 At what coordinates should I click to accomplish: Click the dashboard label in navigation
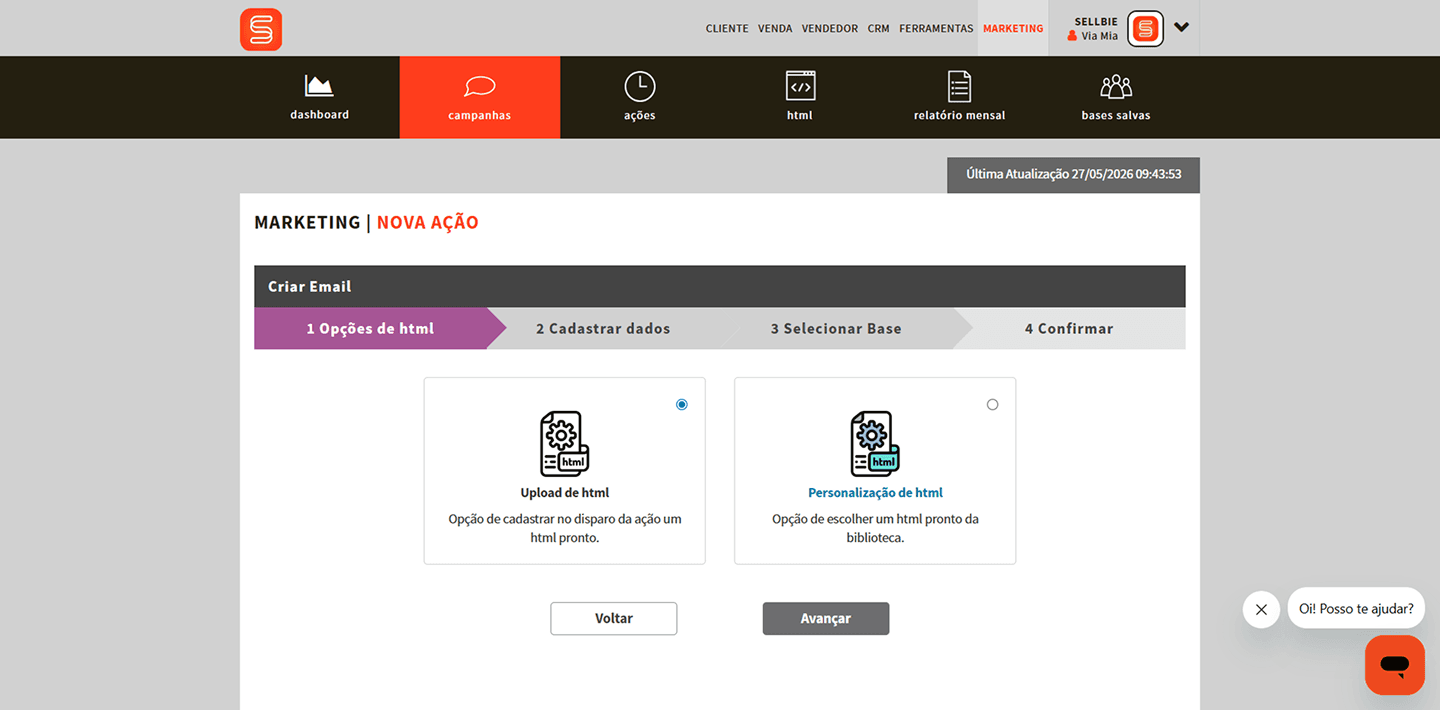[x=320, y=115]
